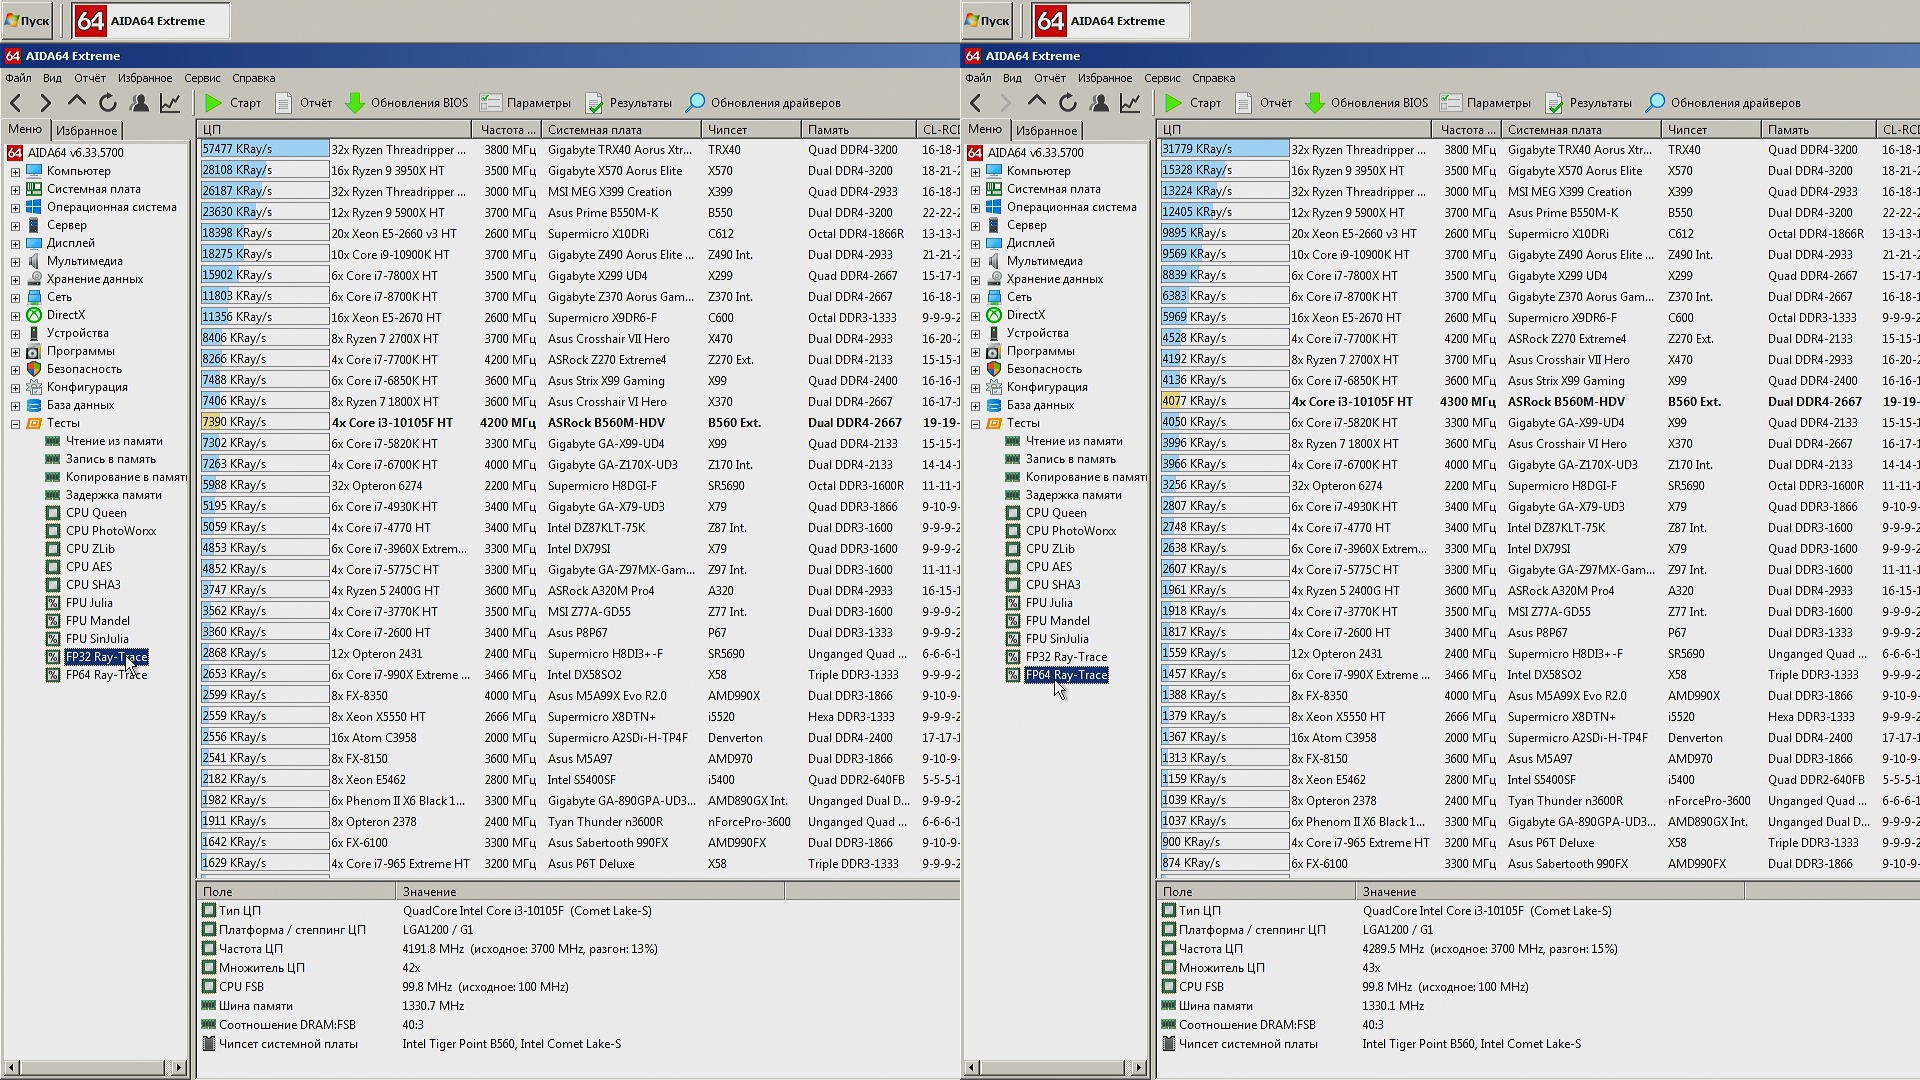Viewport: 1920px width, 1080px height.
Task: Click refresh icon in right window toolbar
Action: point(1068,103)
